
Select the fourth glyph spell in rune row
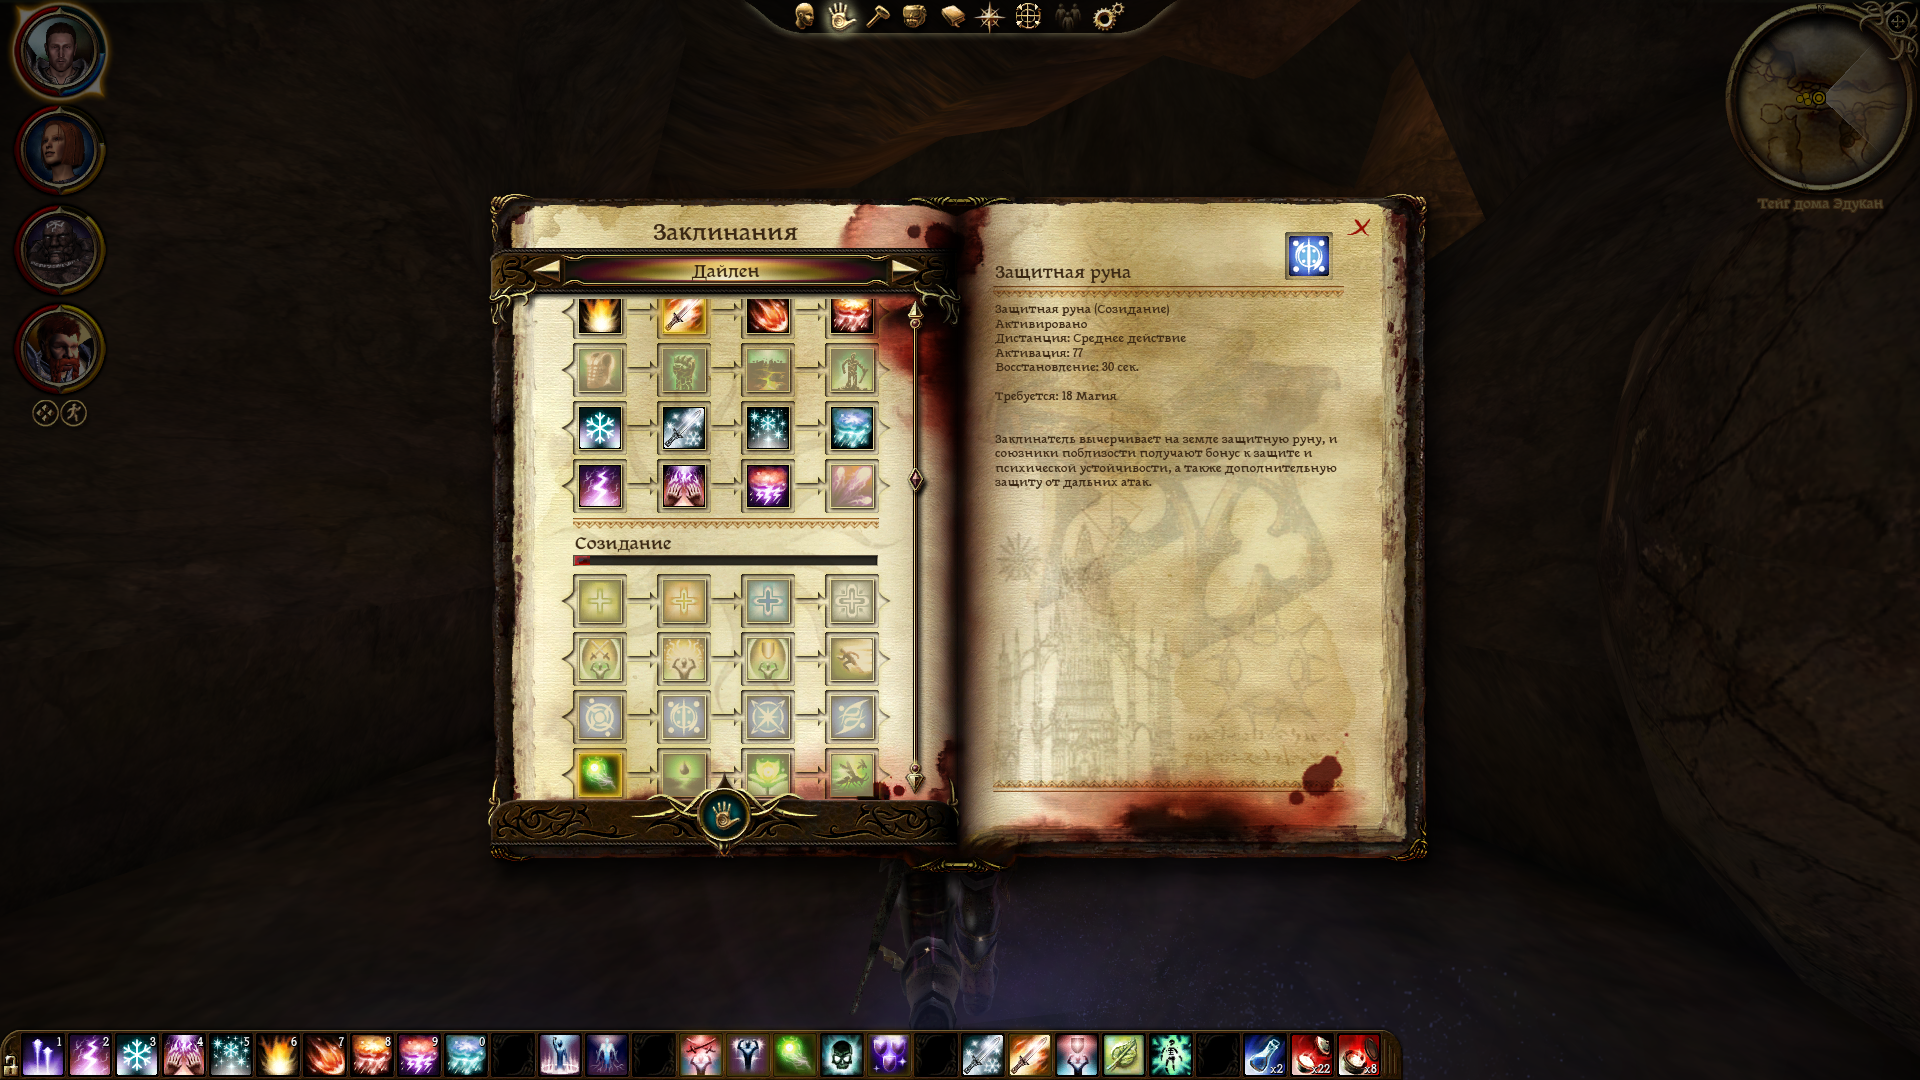point(852,717)
